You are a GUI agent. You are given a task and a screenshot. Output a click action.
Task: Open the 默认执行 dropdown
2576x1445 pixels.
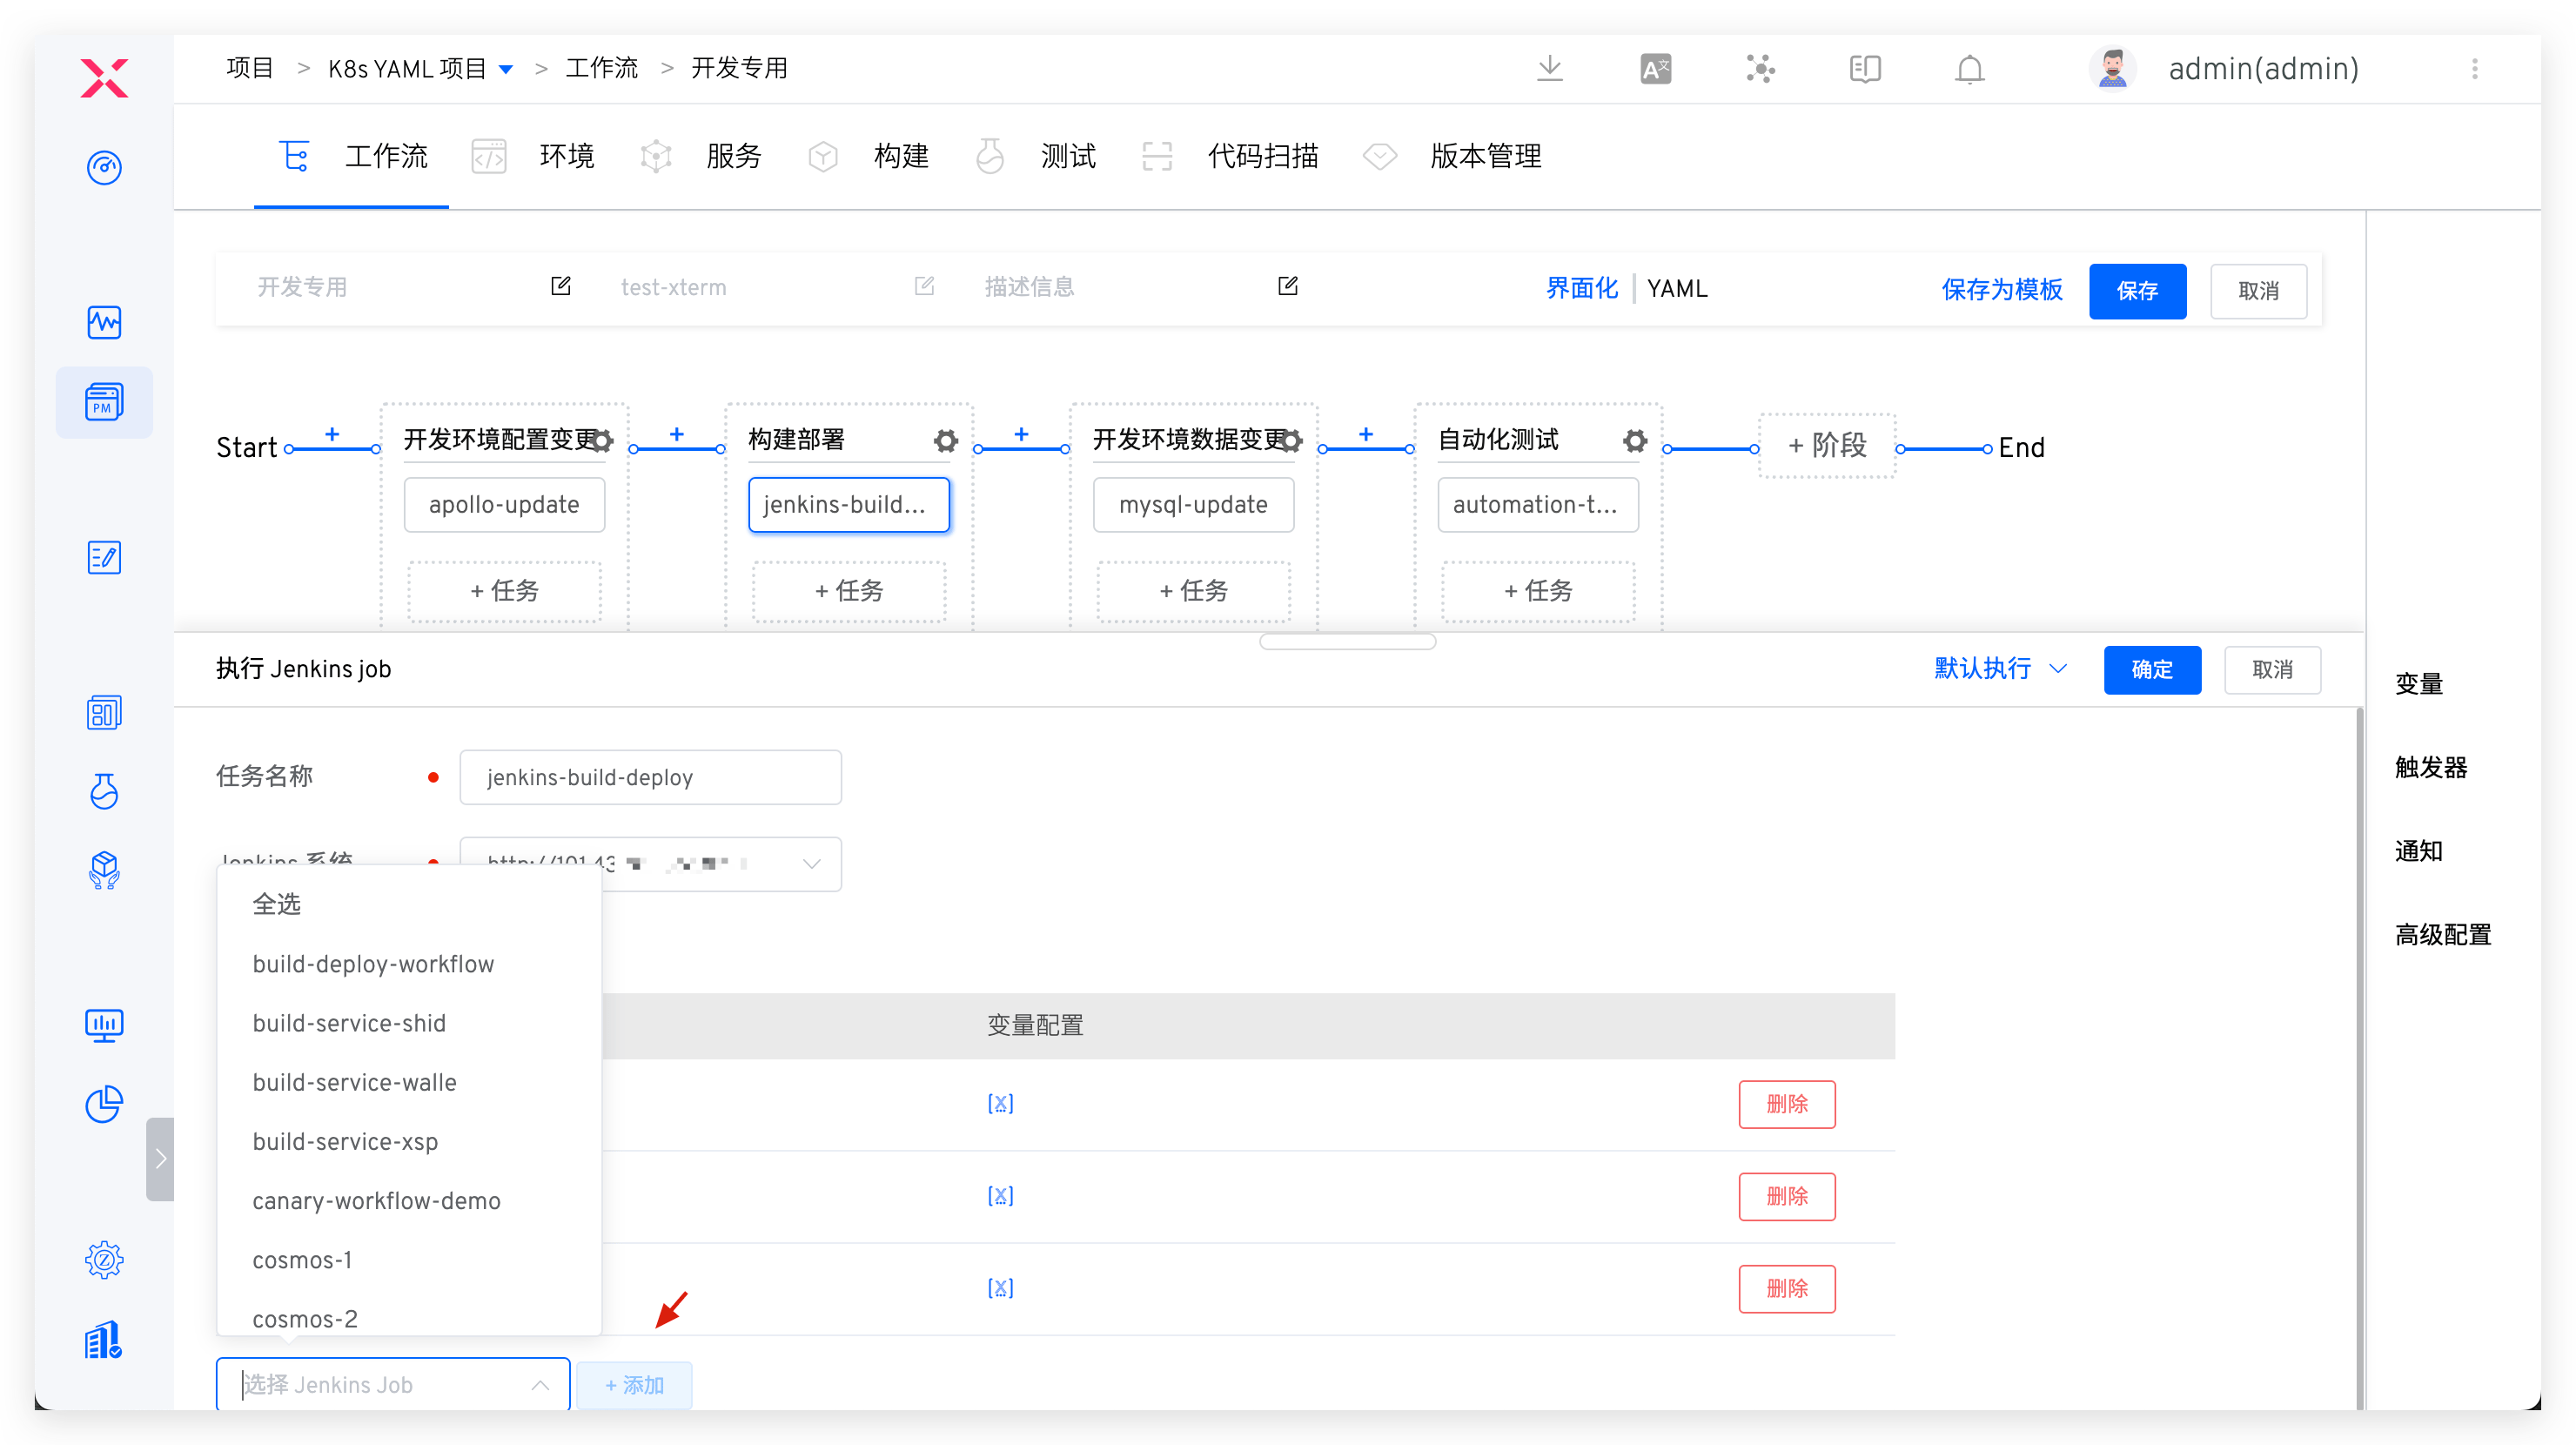(x=2000, y=668)
